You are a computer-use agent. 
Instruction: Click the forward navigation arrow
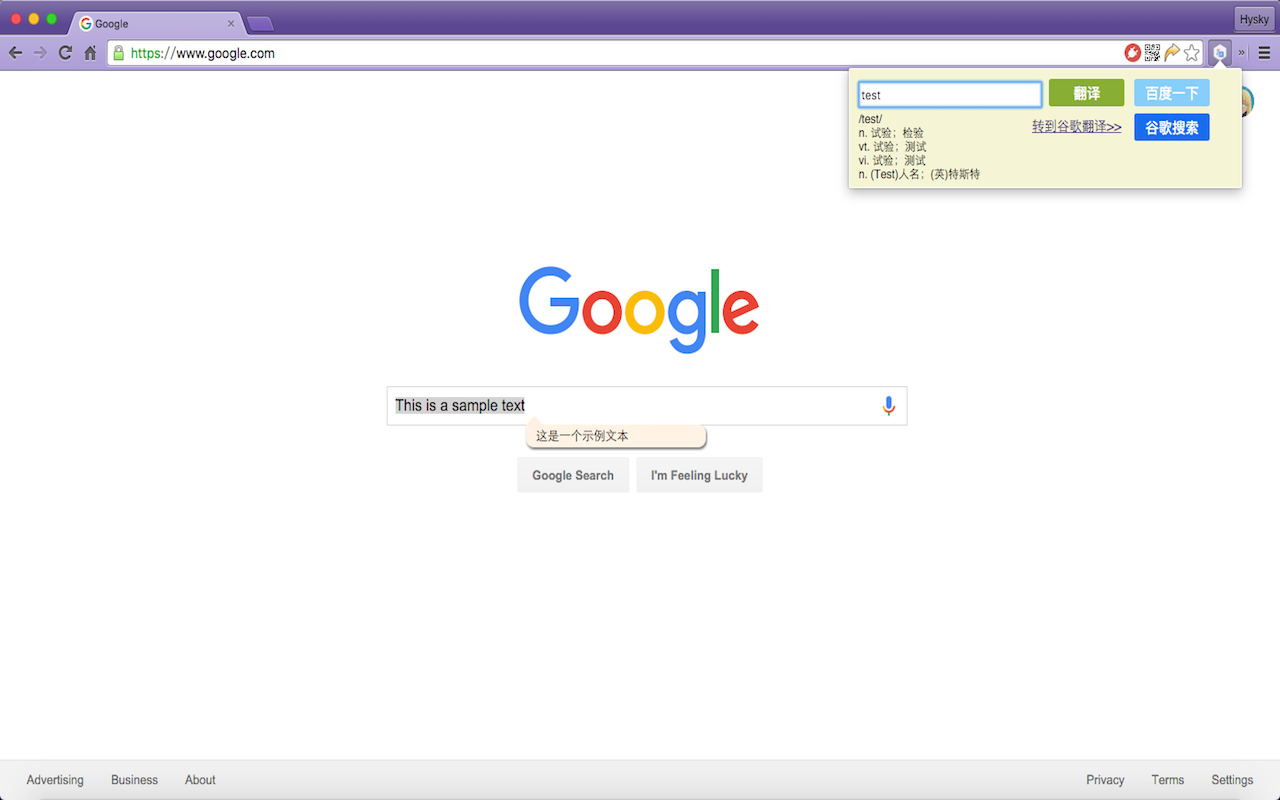click(40, 53)
